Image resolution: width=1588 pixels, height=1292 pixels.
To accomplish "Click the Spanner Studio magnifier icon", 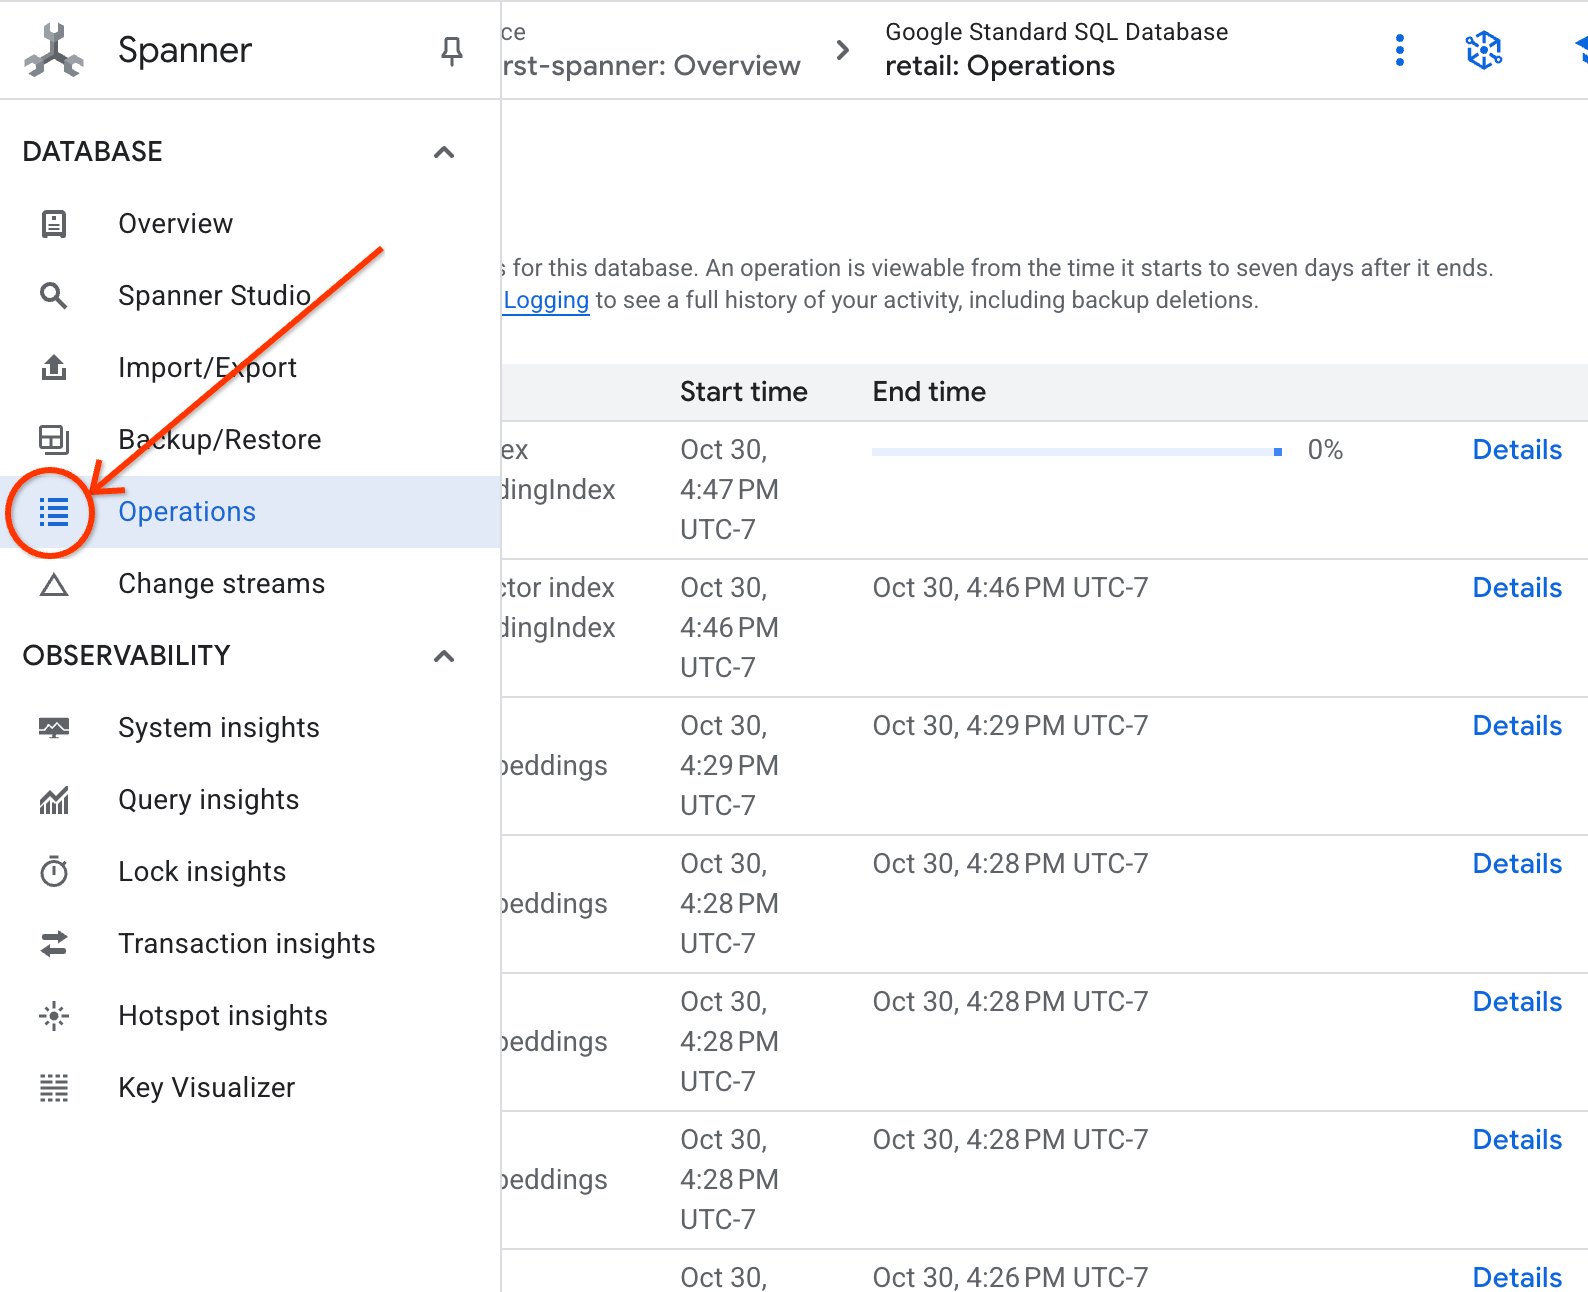I will click(x=54, y=296).
